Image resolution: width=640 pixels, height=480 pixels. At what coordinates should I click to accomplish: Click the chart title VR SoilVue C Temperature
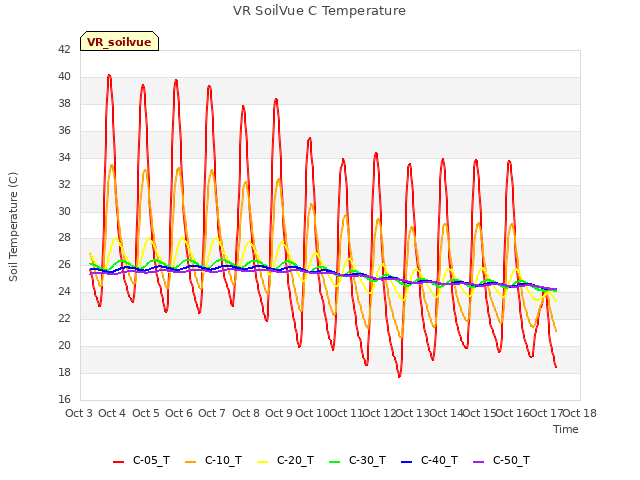[x=319, y=11]
